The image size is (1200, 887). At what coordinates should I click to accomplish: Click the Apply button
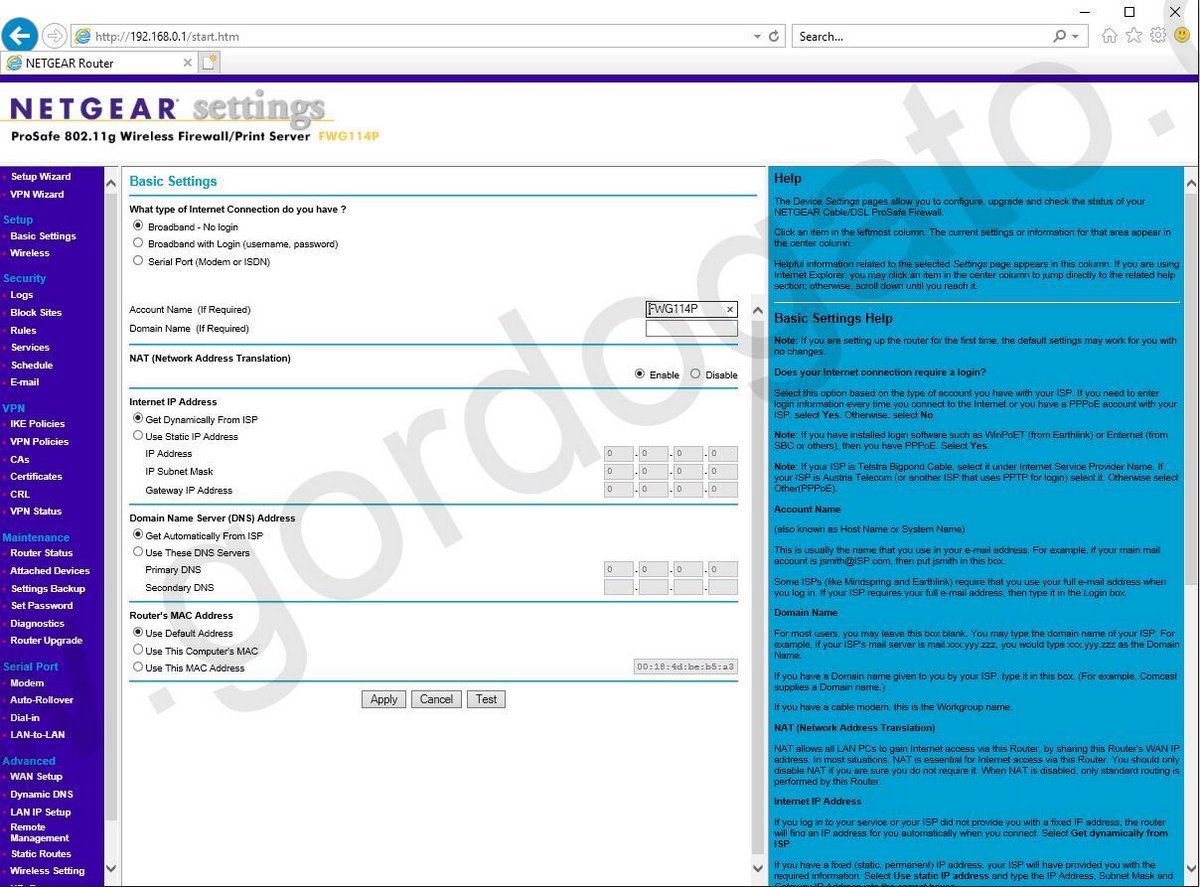[x=384, y=699]
